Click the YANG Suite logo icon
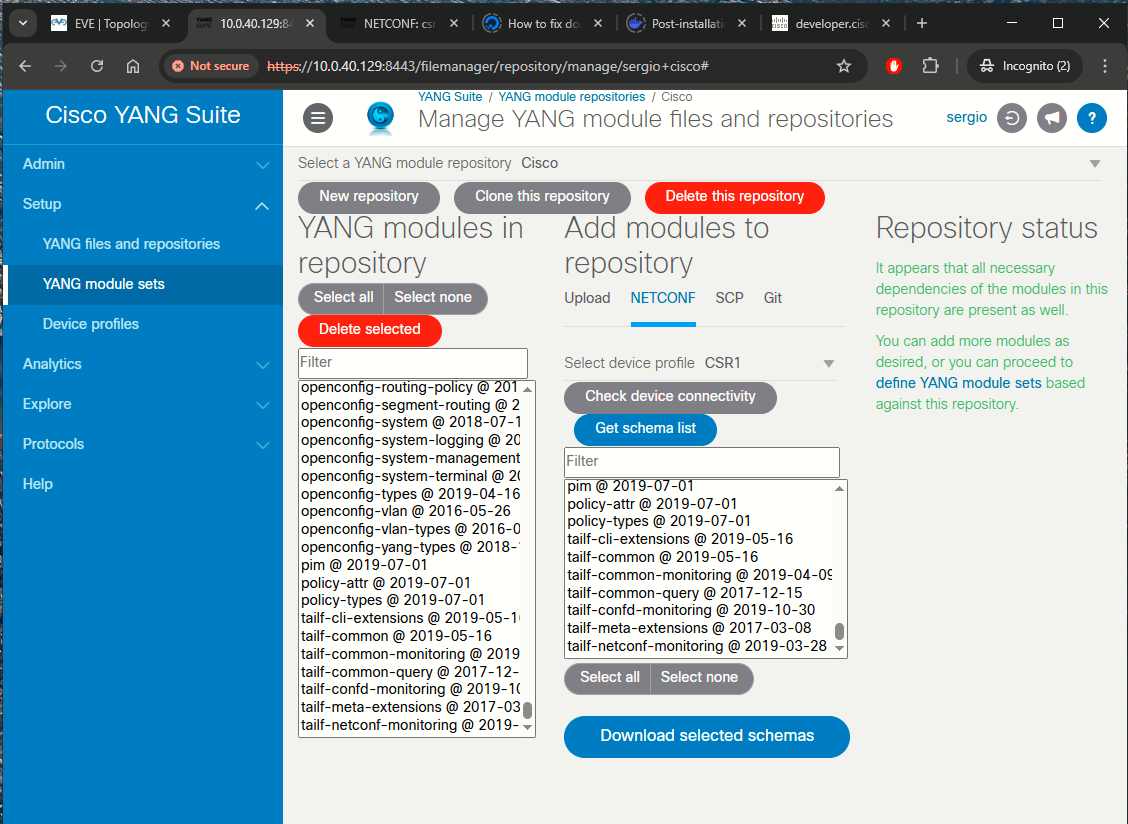This screenshot has height=824, width=1128. [381, 117]
